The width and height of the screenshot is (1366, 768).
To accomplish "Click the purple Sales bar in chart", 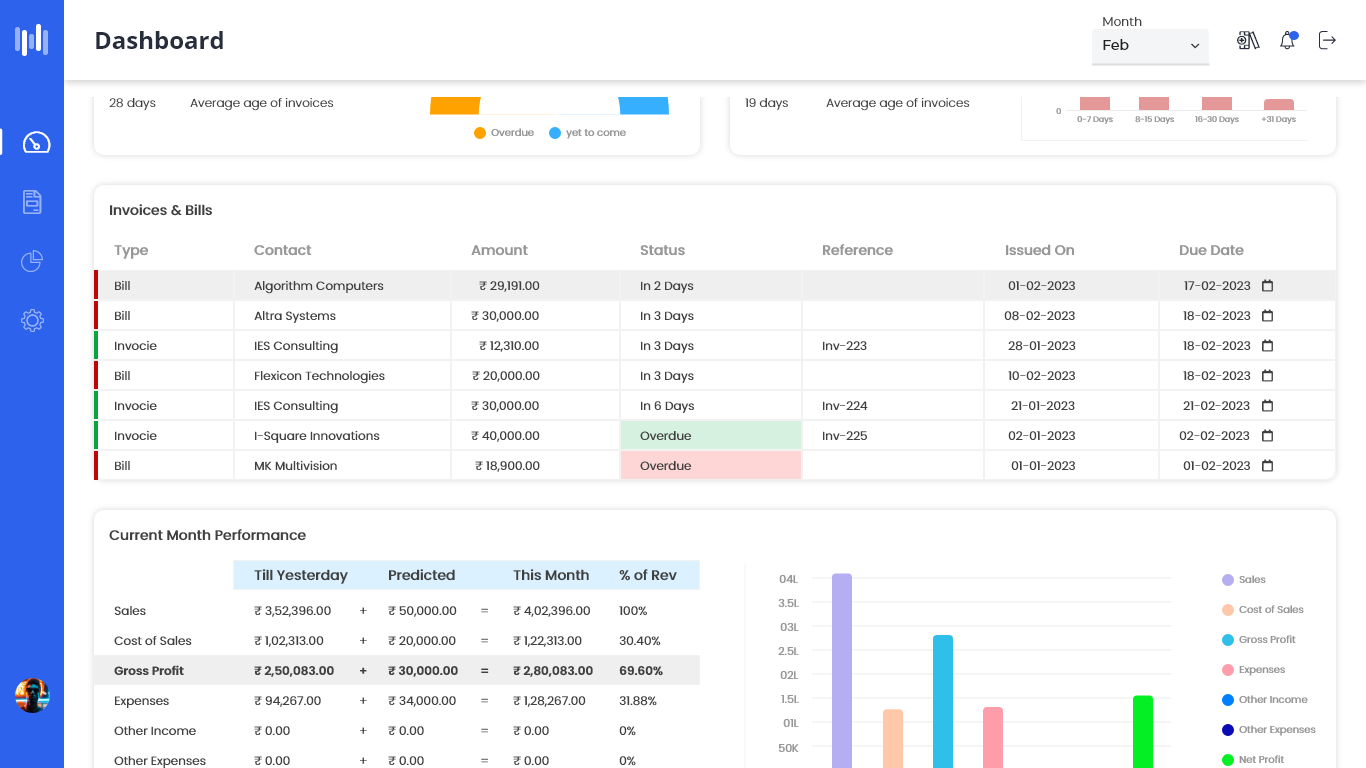I will [x=842, y=670].
